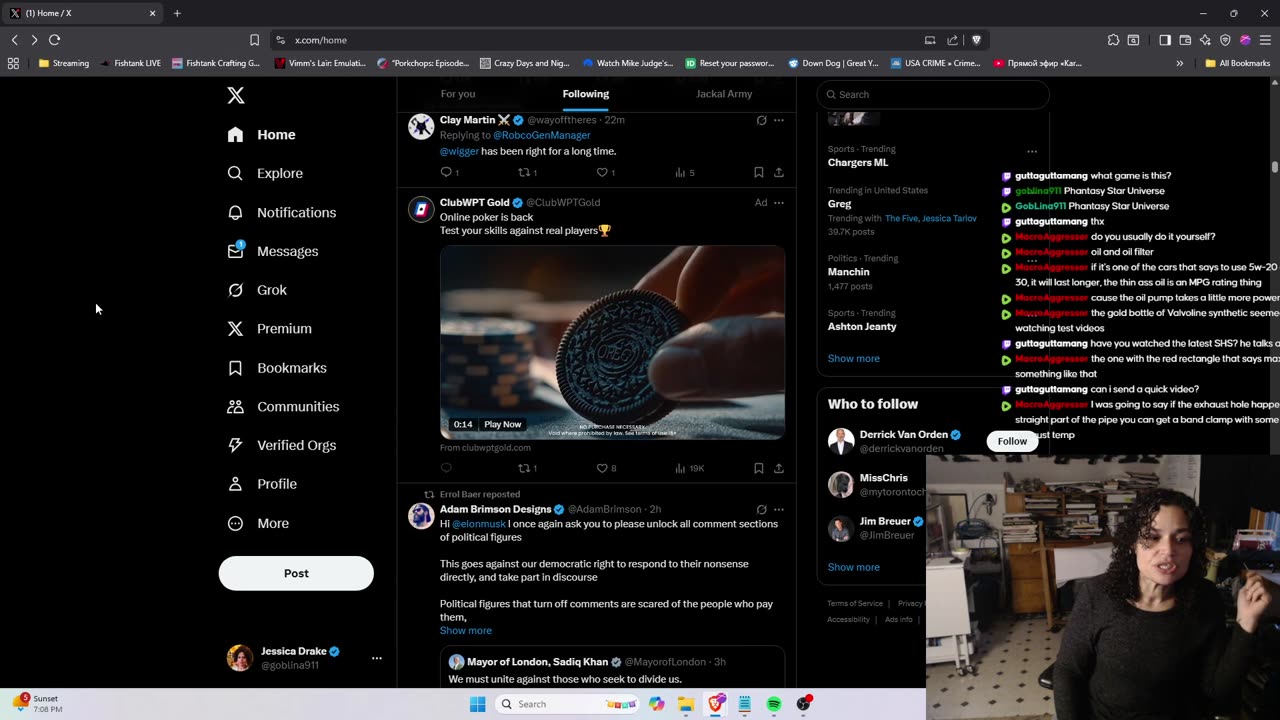Bookmark Clay Martin's post

(759, 172)
